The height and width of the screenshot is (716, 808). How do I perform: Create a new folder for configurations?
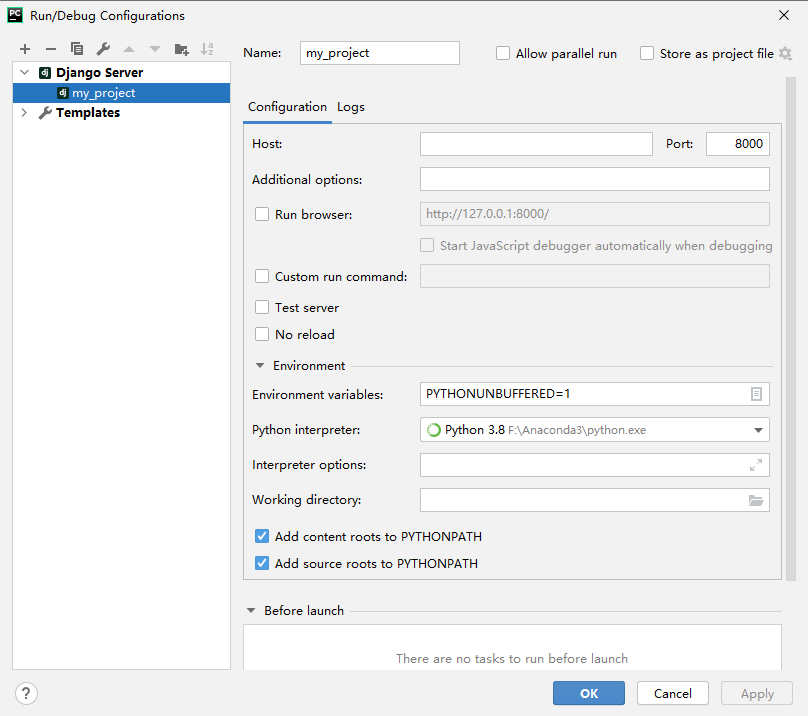point(181,49)
